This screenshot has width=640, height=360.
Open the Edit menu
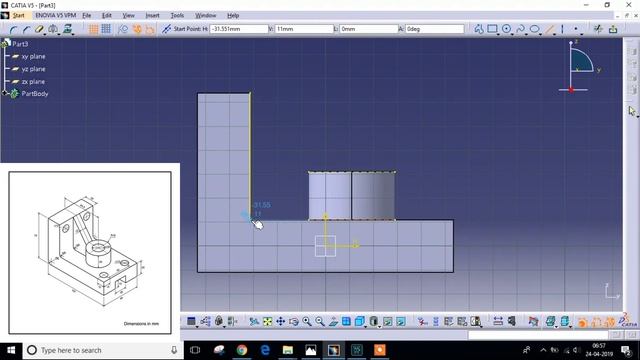(x=107, y=16)
